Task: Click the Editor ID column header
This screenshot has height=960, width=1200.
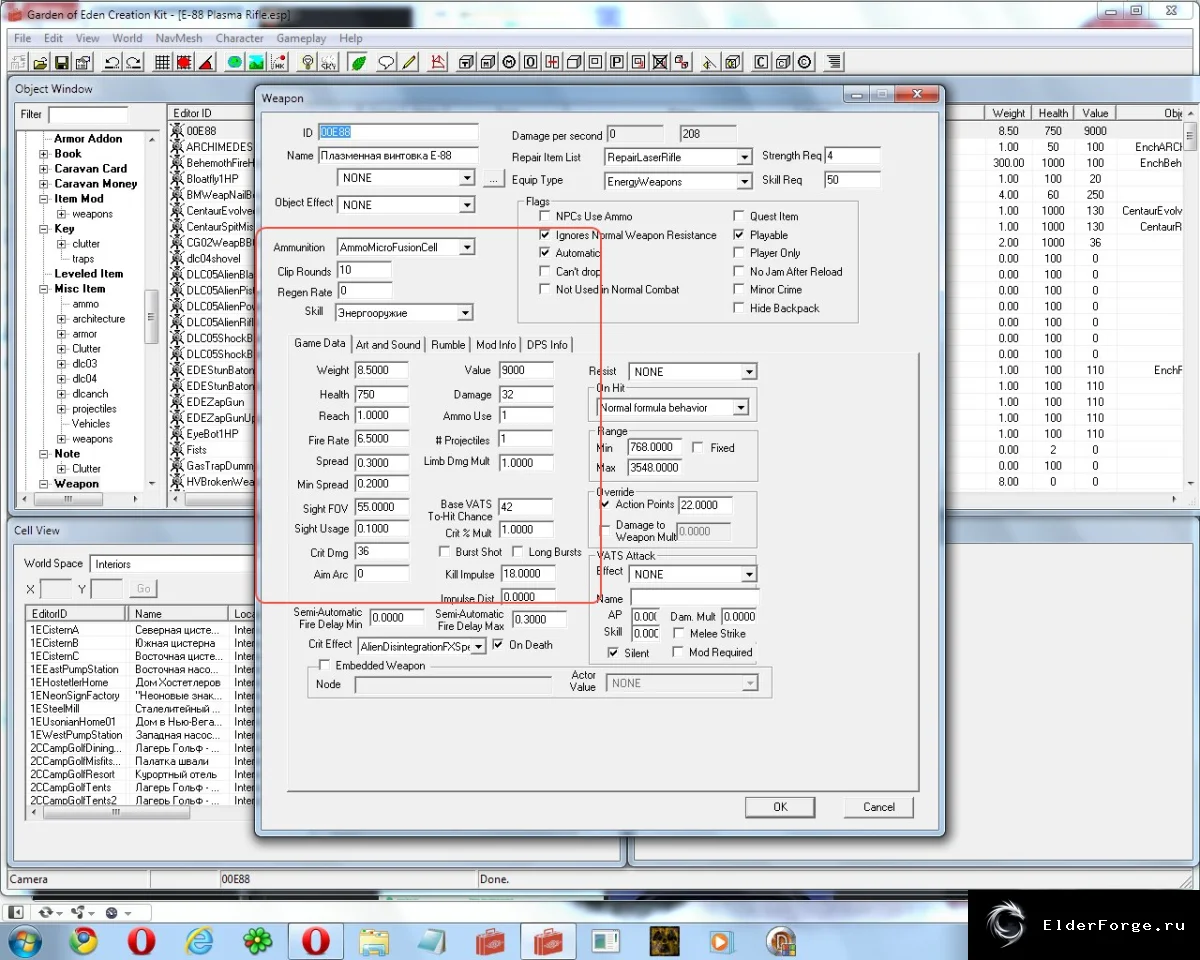Action: [x=209, y=113]
